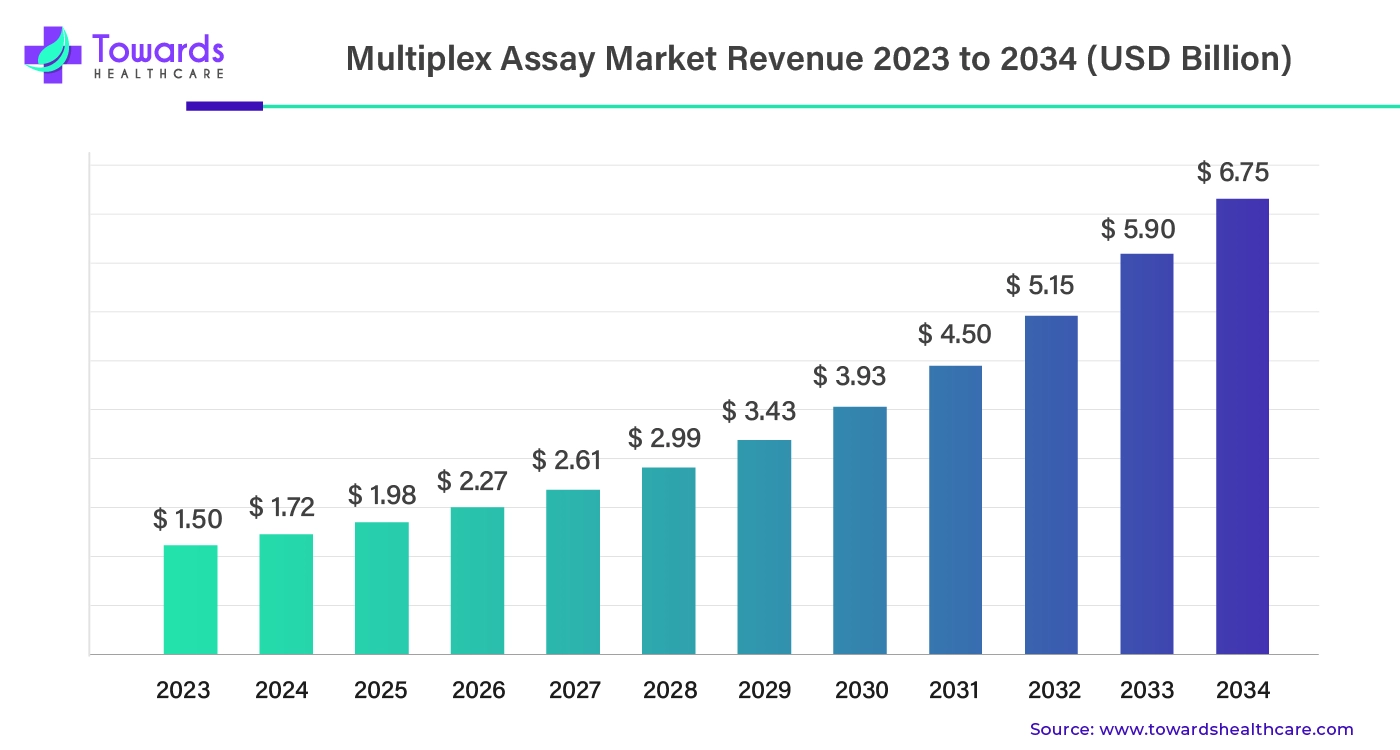Click the 2029 x-axis year label
The height and width of the screenshot is (750, 1400).
765,690
